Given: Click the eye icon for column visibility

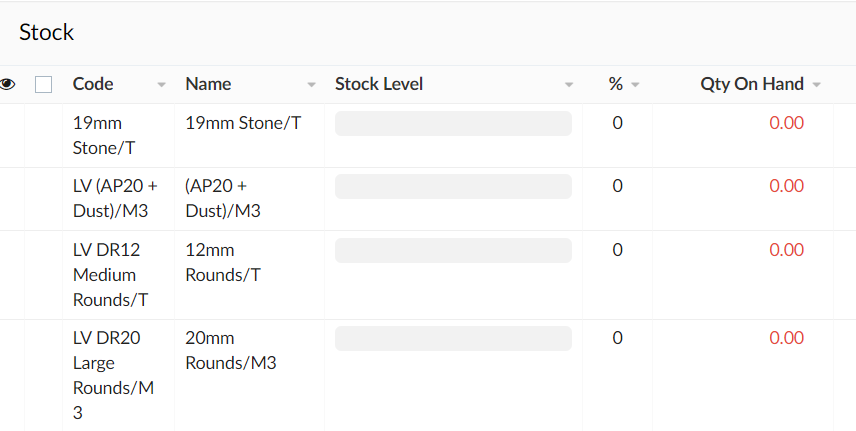Looking at the screenshot, I should tap(8, 84).
